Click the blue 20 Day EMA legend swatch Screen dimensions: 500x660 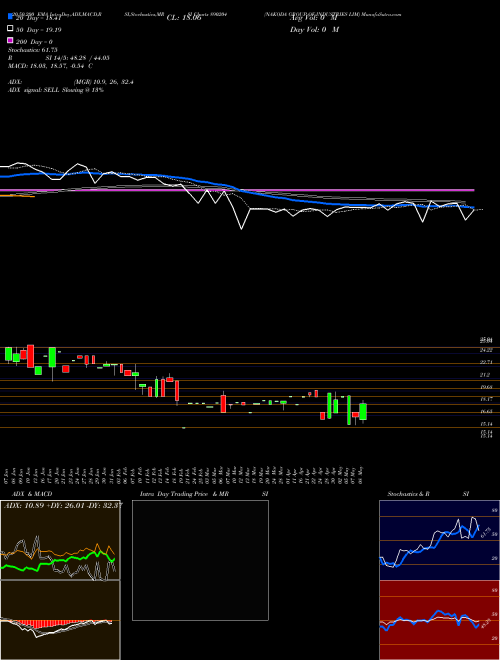tap(11, 16)
